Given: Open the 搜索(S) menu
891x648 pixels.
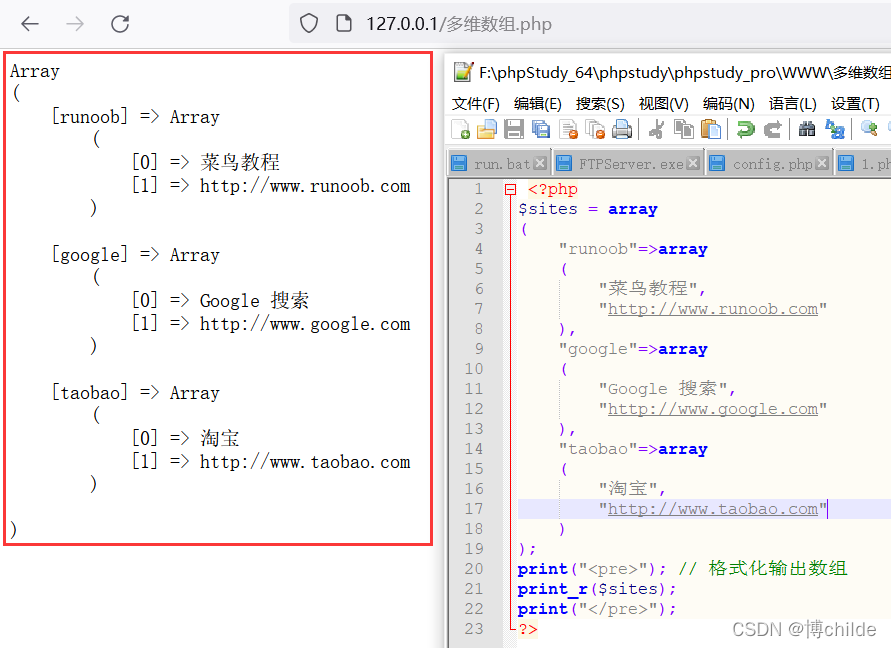Looking at the screenshot, I should pyautogui.click(x=600, y=103).
